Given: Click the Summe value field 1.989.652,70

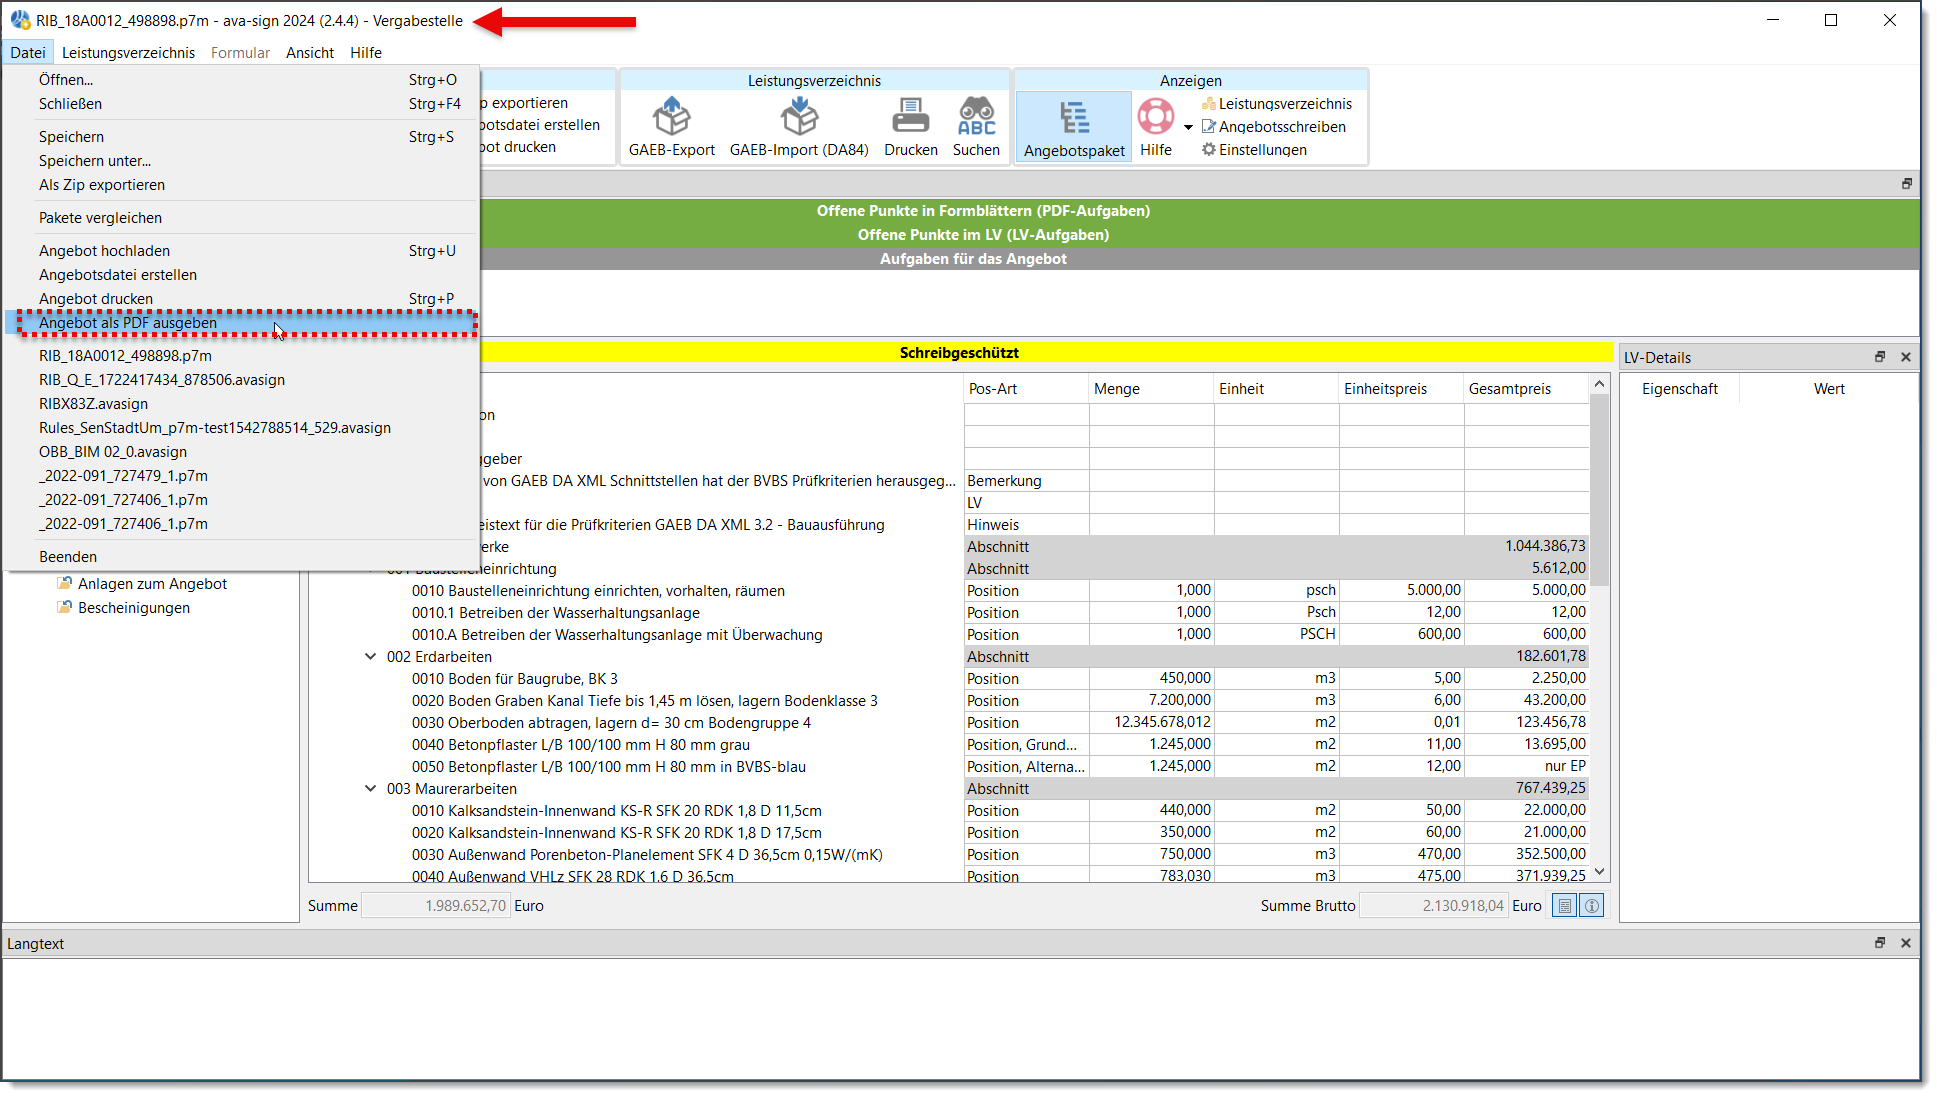Looking at the screenshot, I should point(436,906).
